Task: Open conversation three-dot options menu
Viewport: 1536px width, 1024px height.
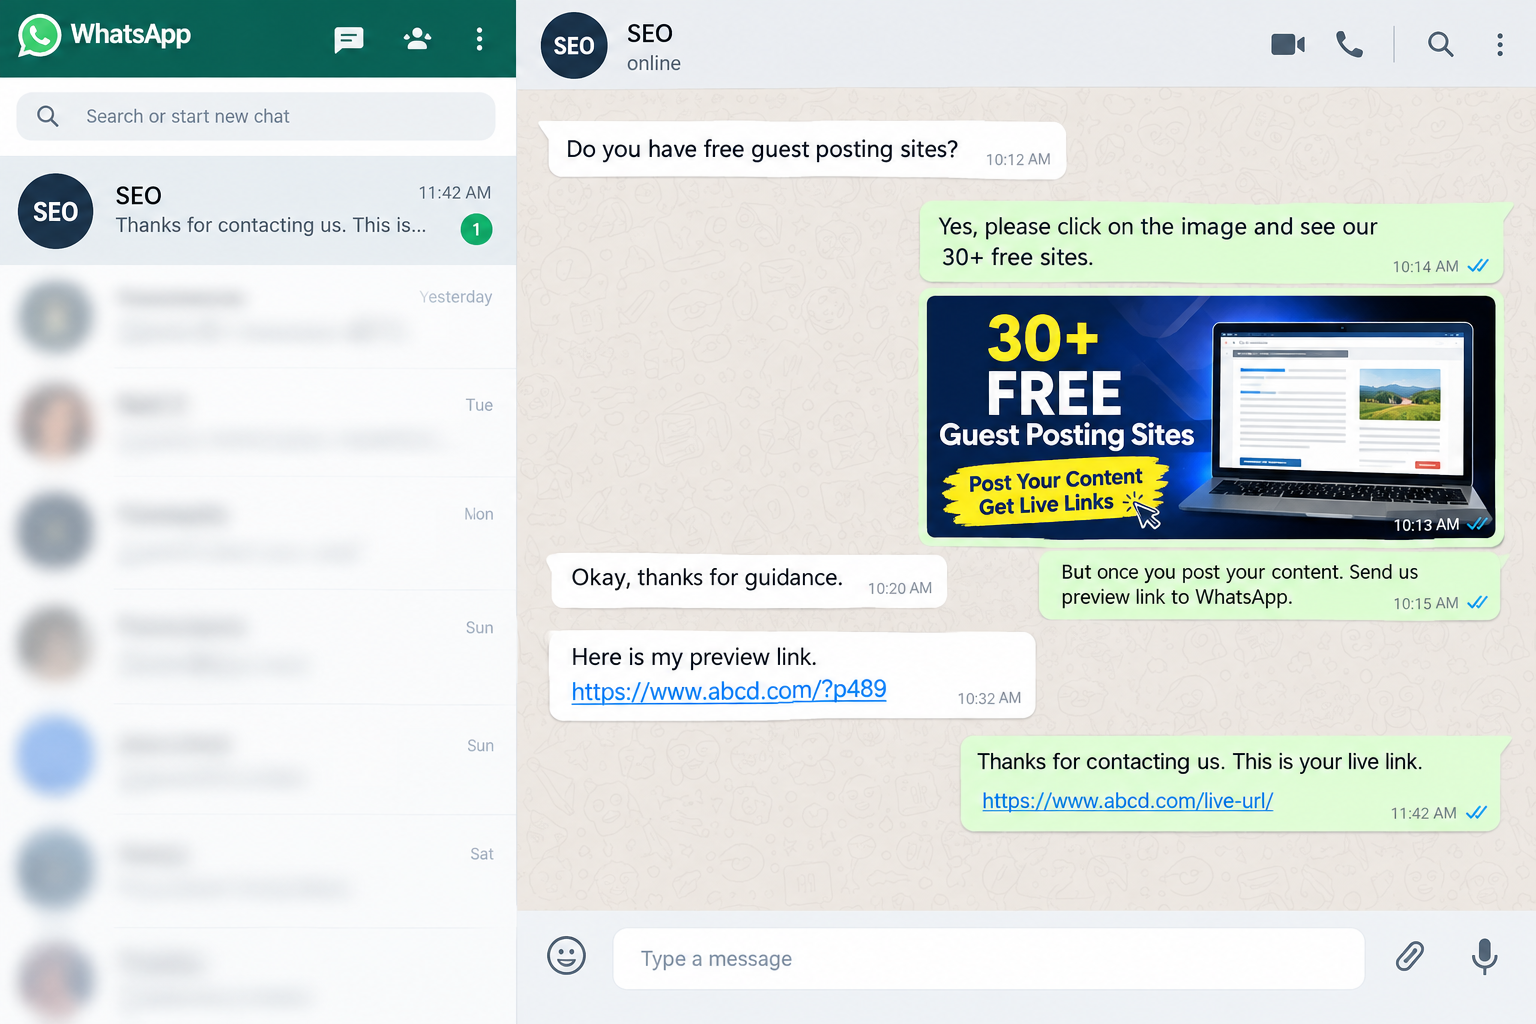Action: 1500,44
